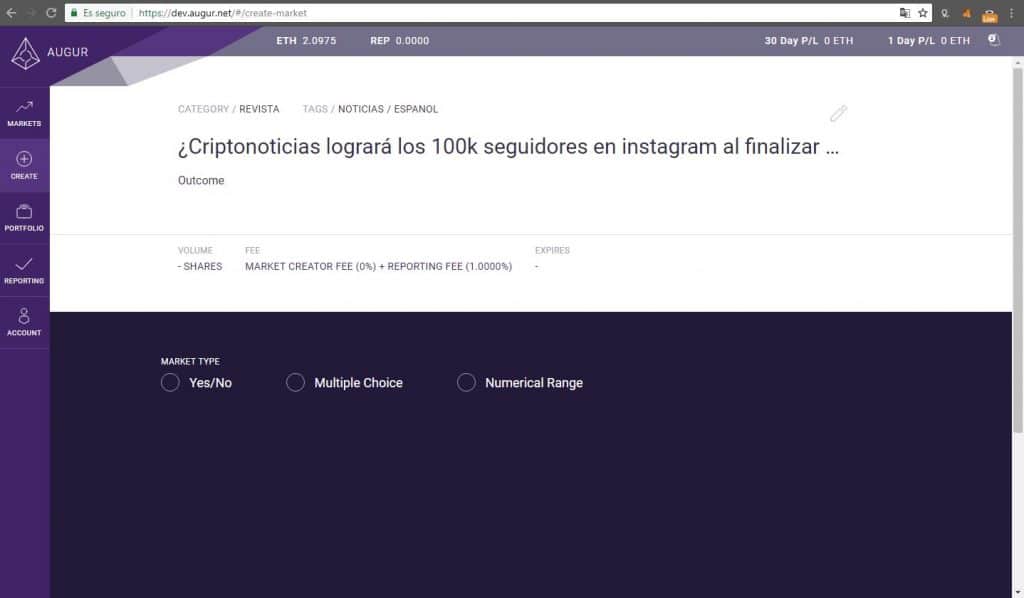Click the NOTICIAS tag
Screen dimensions: 1024x598
(361, 109)
